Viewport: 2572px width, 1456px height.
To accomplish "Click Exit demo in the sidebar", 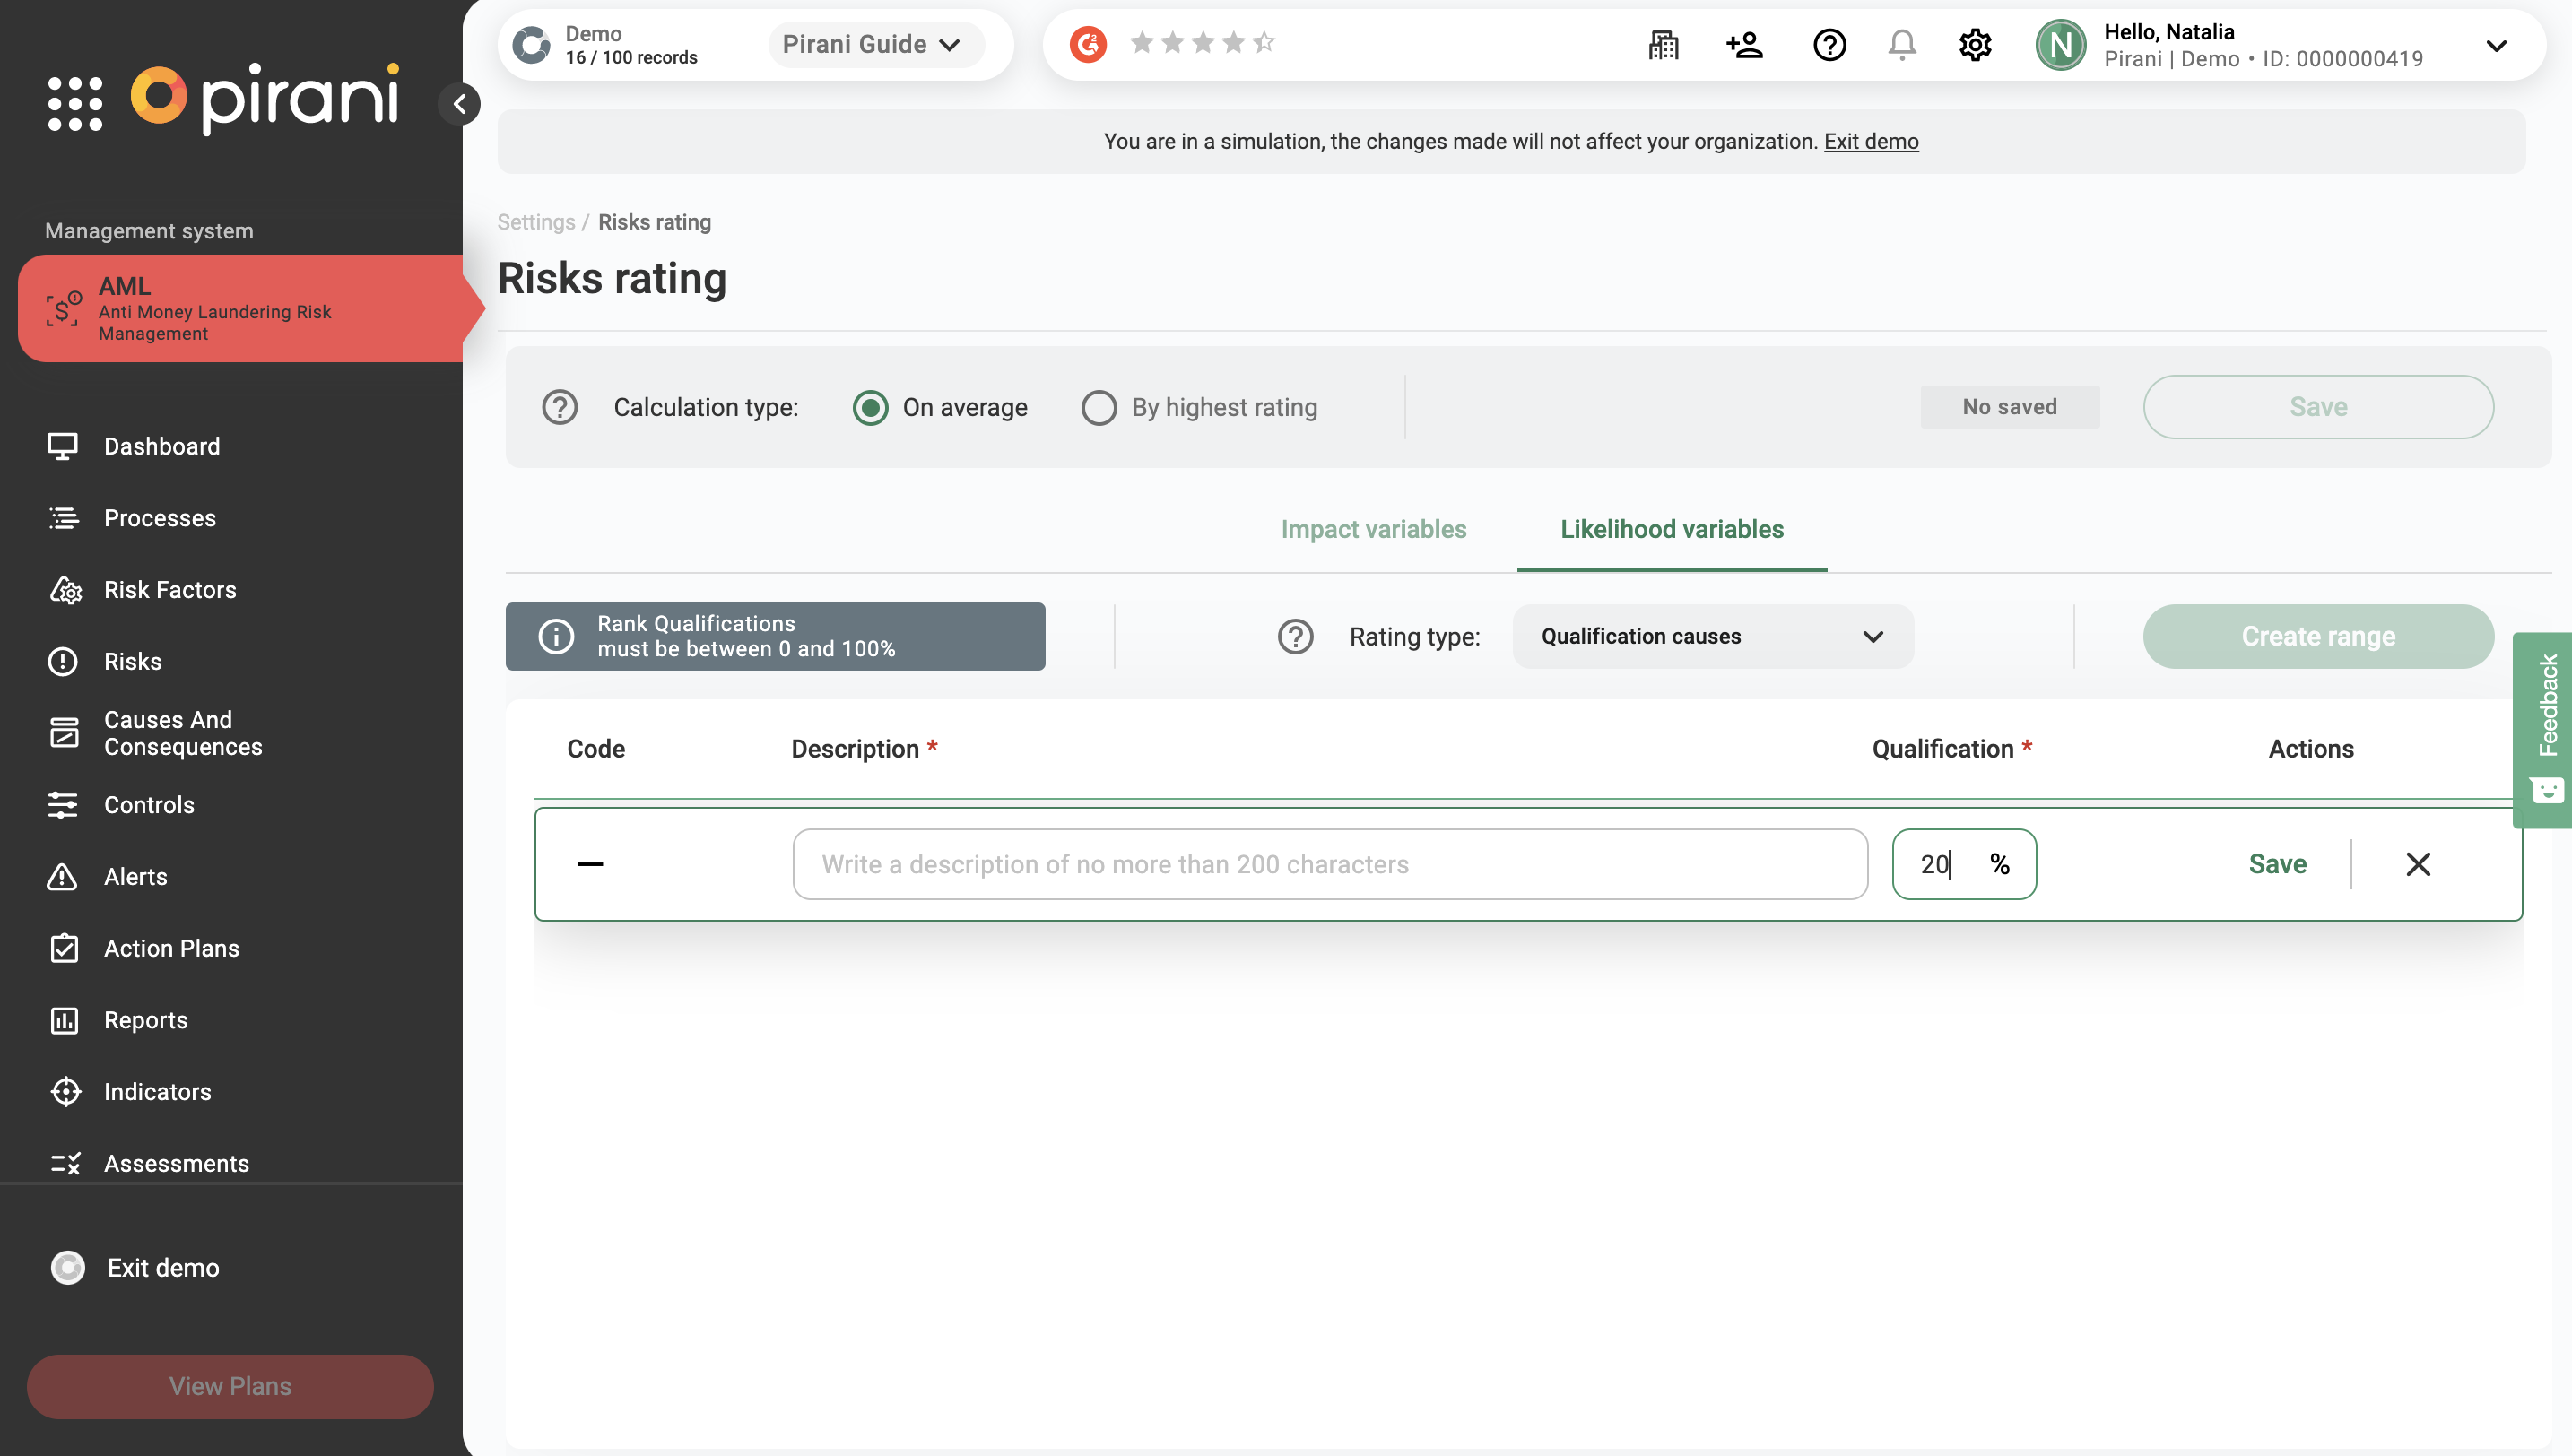I will coord(163,1268).
